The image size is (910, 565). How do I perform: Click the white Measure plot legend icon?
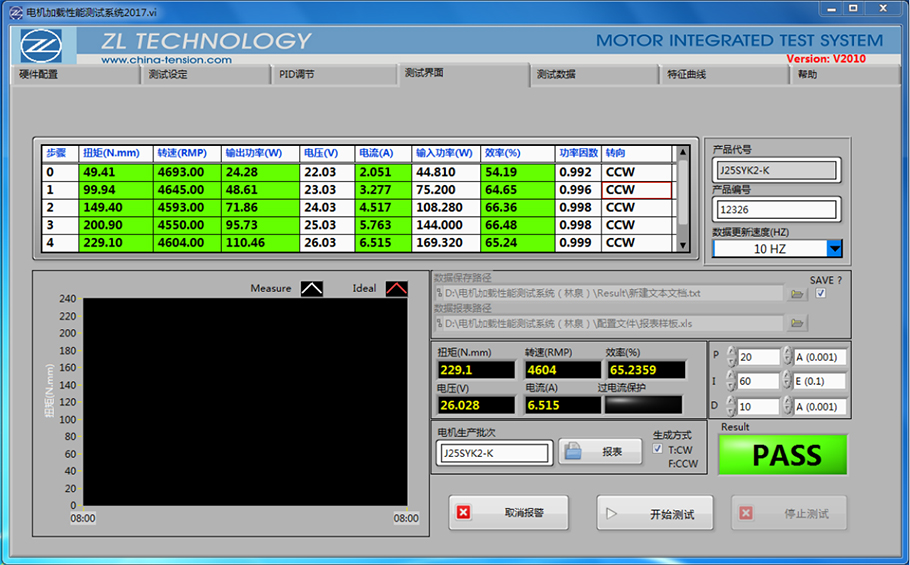[312, 288]
